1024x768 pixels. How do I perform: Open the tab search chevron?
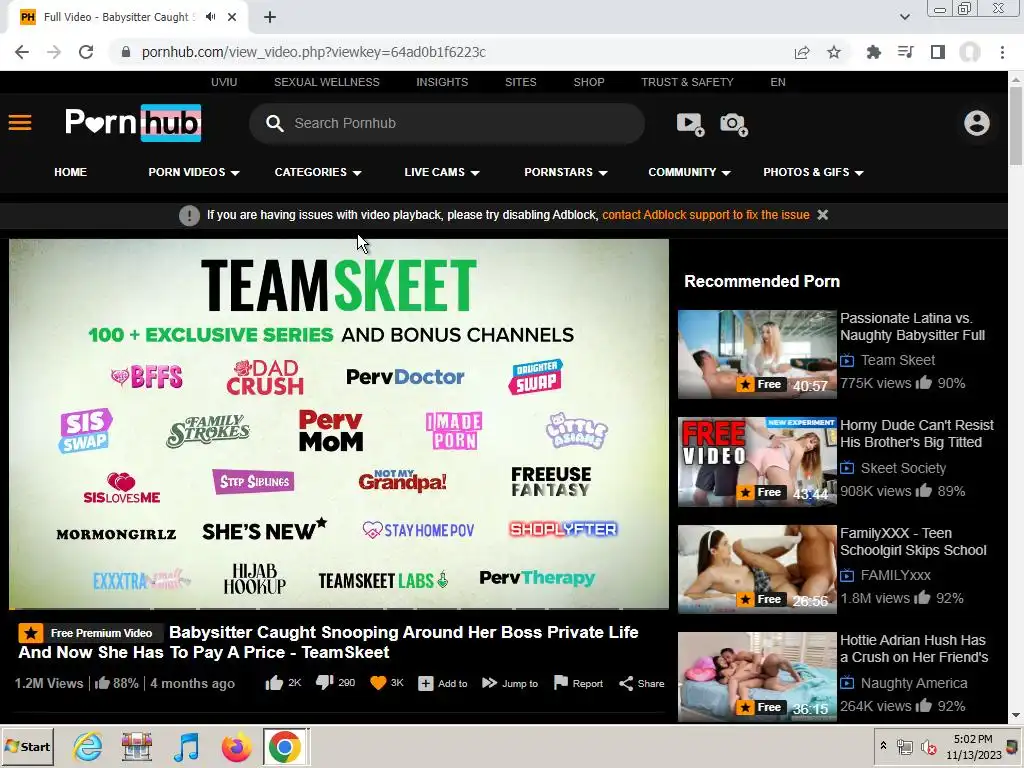pos(904,17)
